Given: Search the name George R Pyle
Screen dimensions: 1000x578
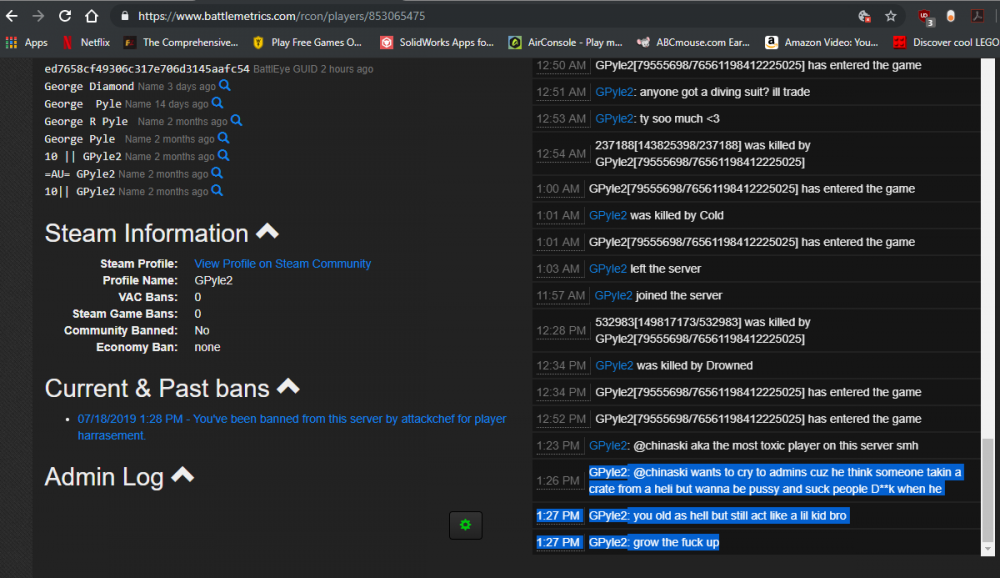Looking at the screenshot, I should pos(236,121).
